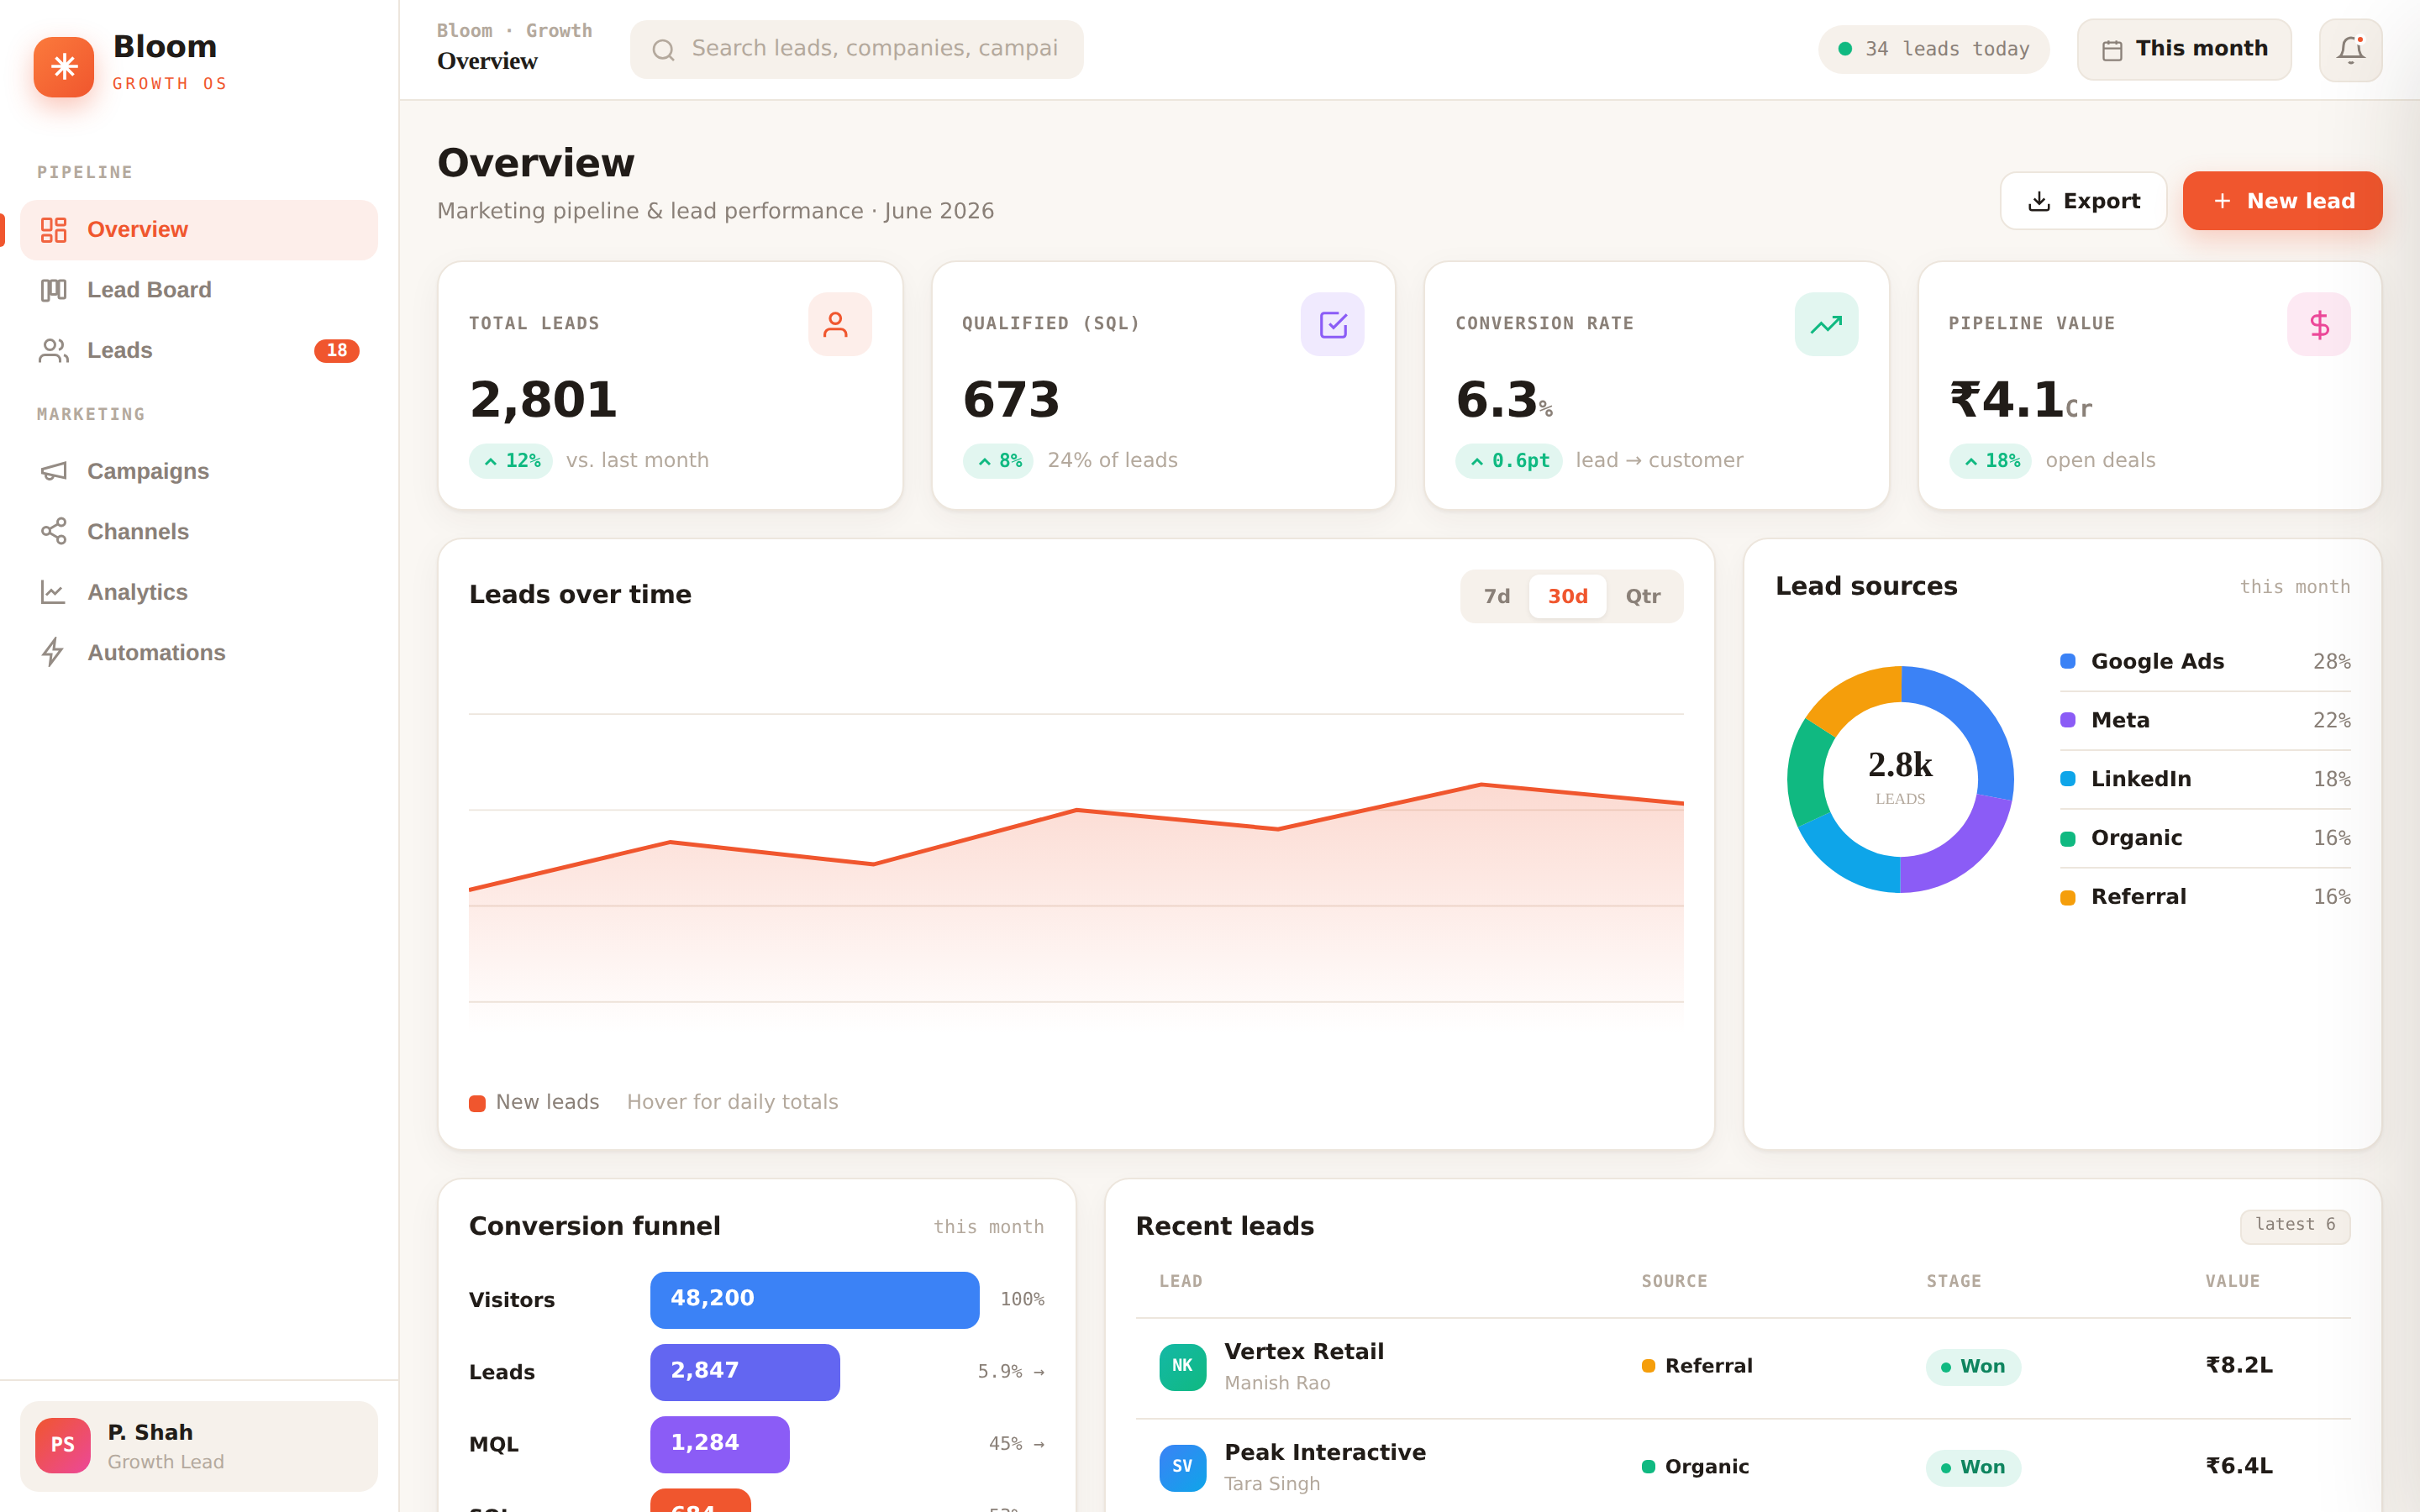Image resolution: width=2420 pixels, height=1512 pixels.
Task: Open the P. Shah user profile card
Action: coord(199,1447)
